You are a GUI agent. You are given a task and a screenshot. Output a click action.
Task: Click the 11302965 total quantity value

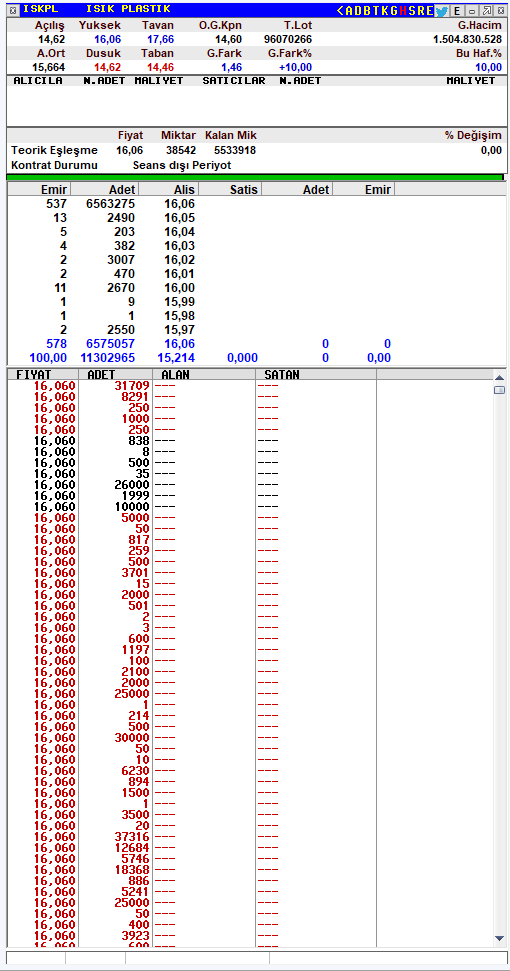click(108, 358)
